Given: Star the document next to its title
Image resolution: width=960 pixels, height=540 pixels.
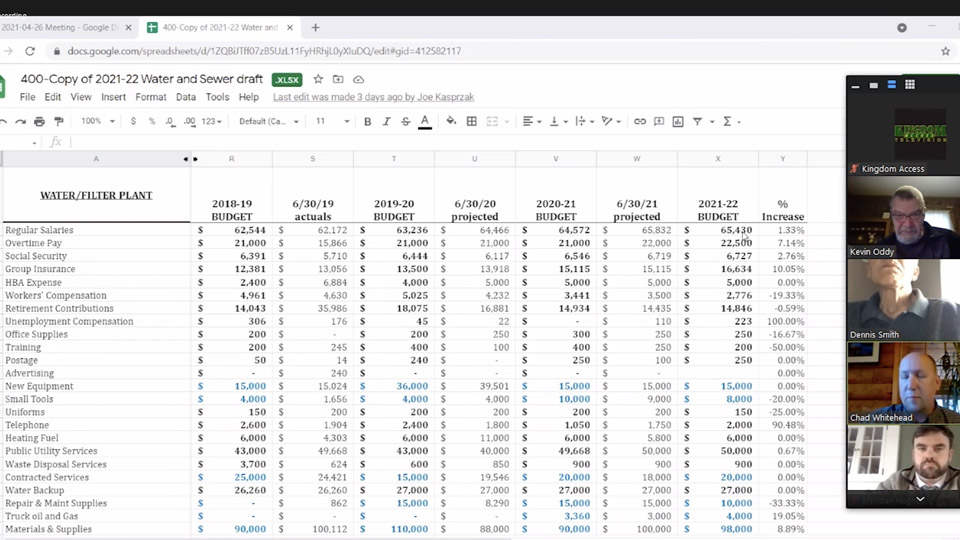Looking at the screenshot, I should [x=318, y=79].
